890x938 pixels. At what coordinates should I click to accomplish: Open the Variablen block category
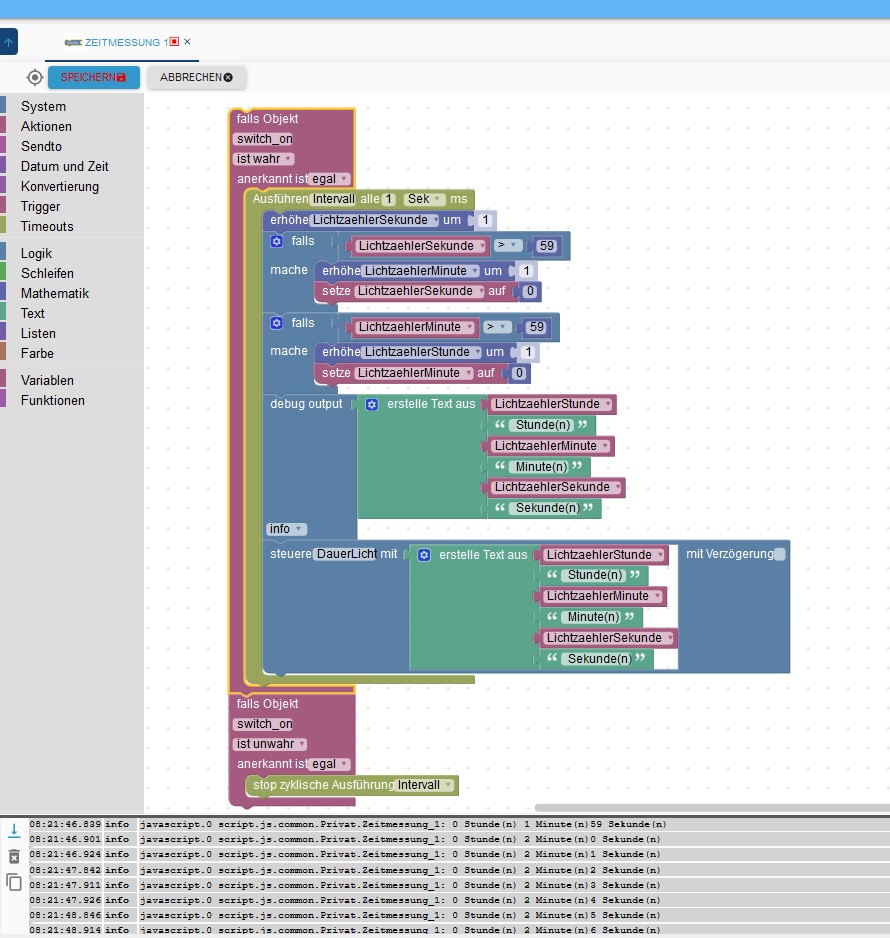coord(47,380)
